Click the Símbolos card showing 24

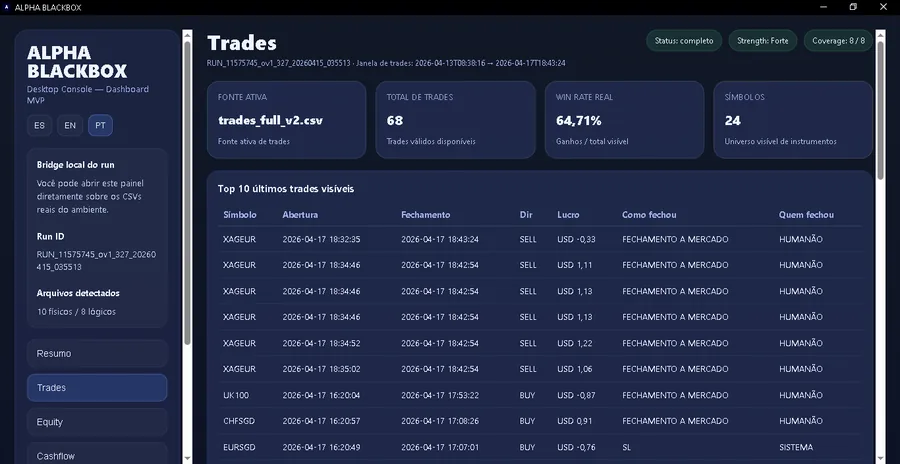click(793, 120)
